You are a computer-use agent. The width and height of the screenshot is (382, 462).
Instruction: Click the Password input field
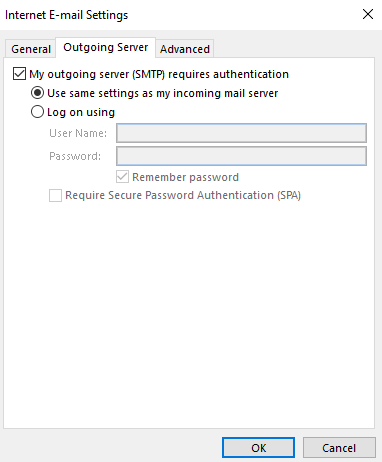pos(241,156)
